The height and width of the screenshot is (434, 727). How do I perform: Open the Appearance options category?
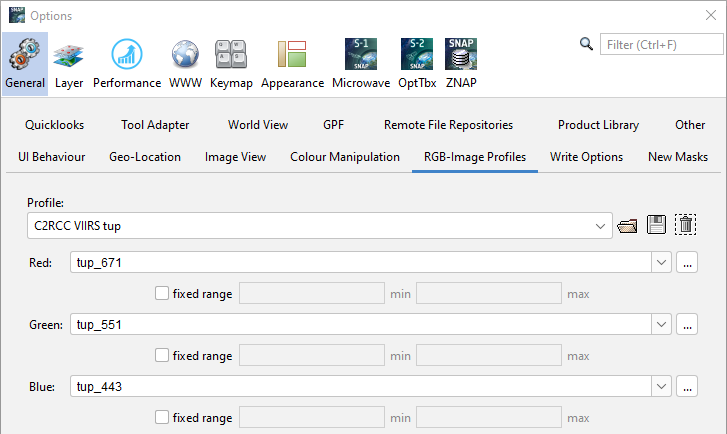click(x=292, y=64)
